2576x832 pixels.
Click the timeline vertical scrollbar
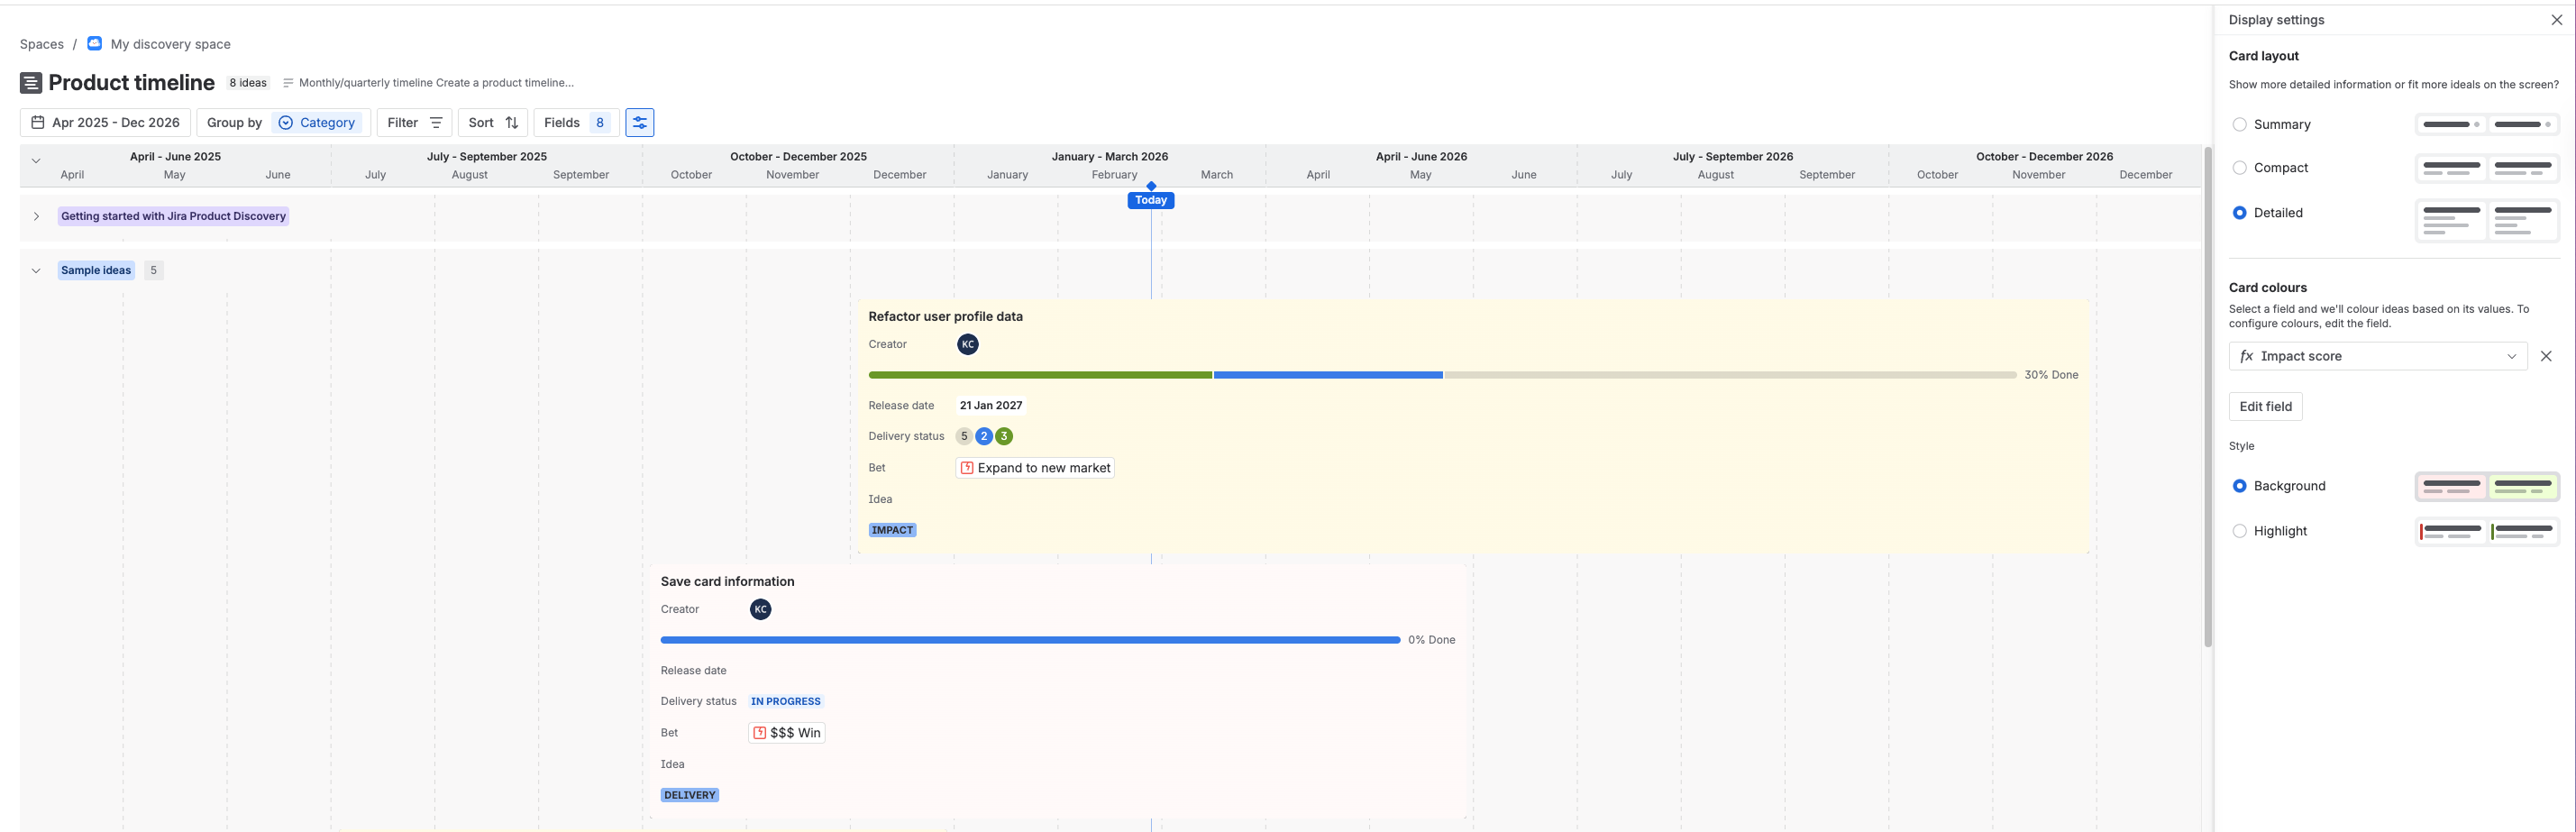2207,398
